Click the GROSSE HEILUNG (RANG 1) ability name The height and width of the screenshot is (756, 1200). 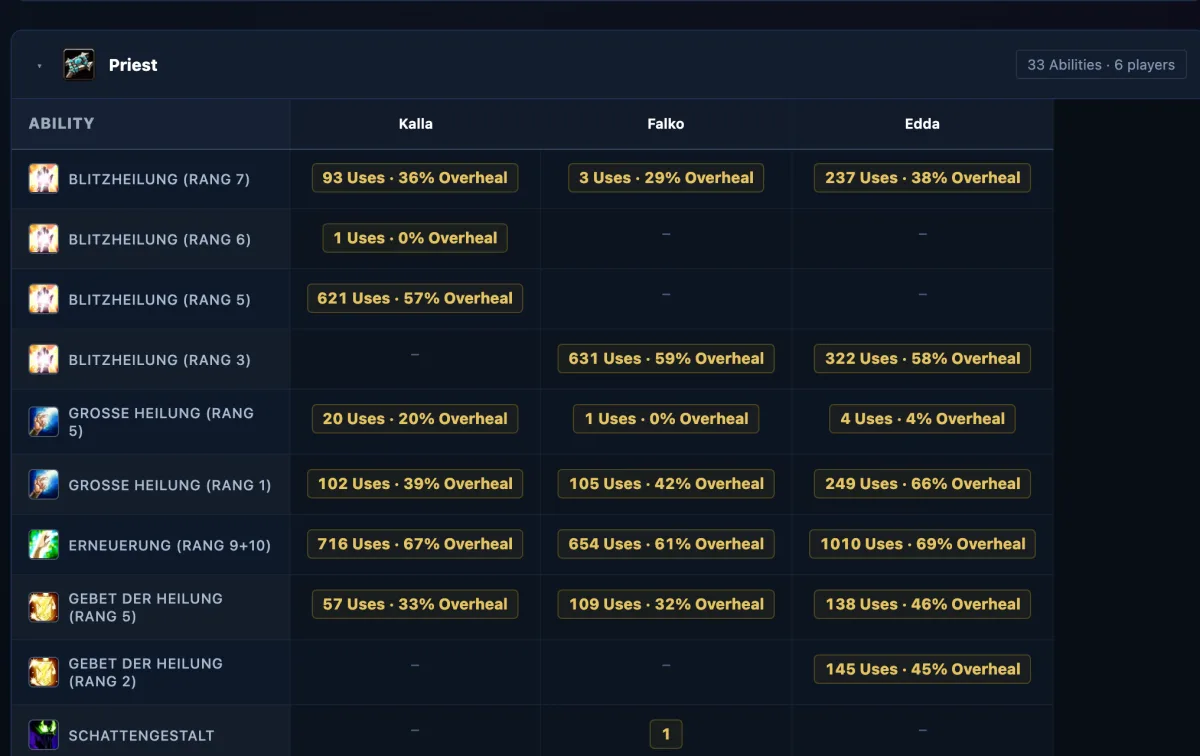click(170, 486)
